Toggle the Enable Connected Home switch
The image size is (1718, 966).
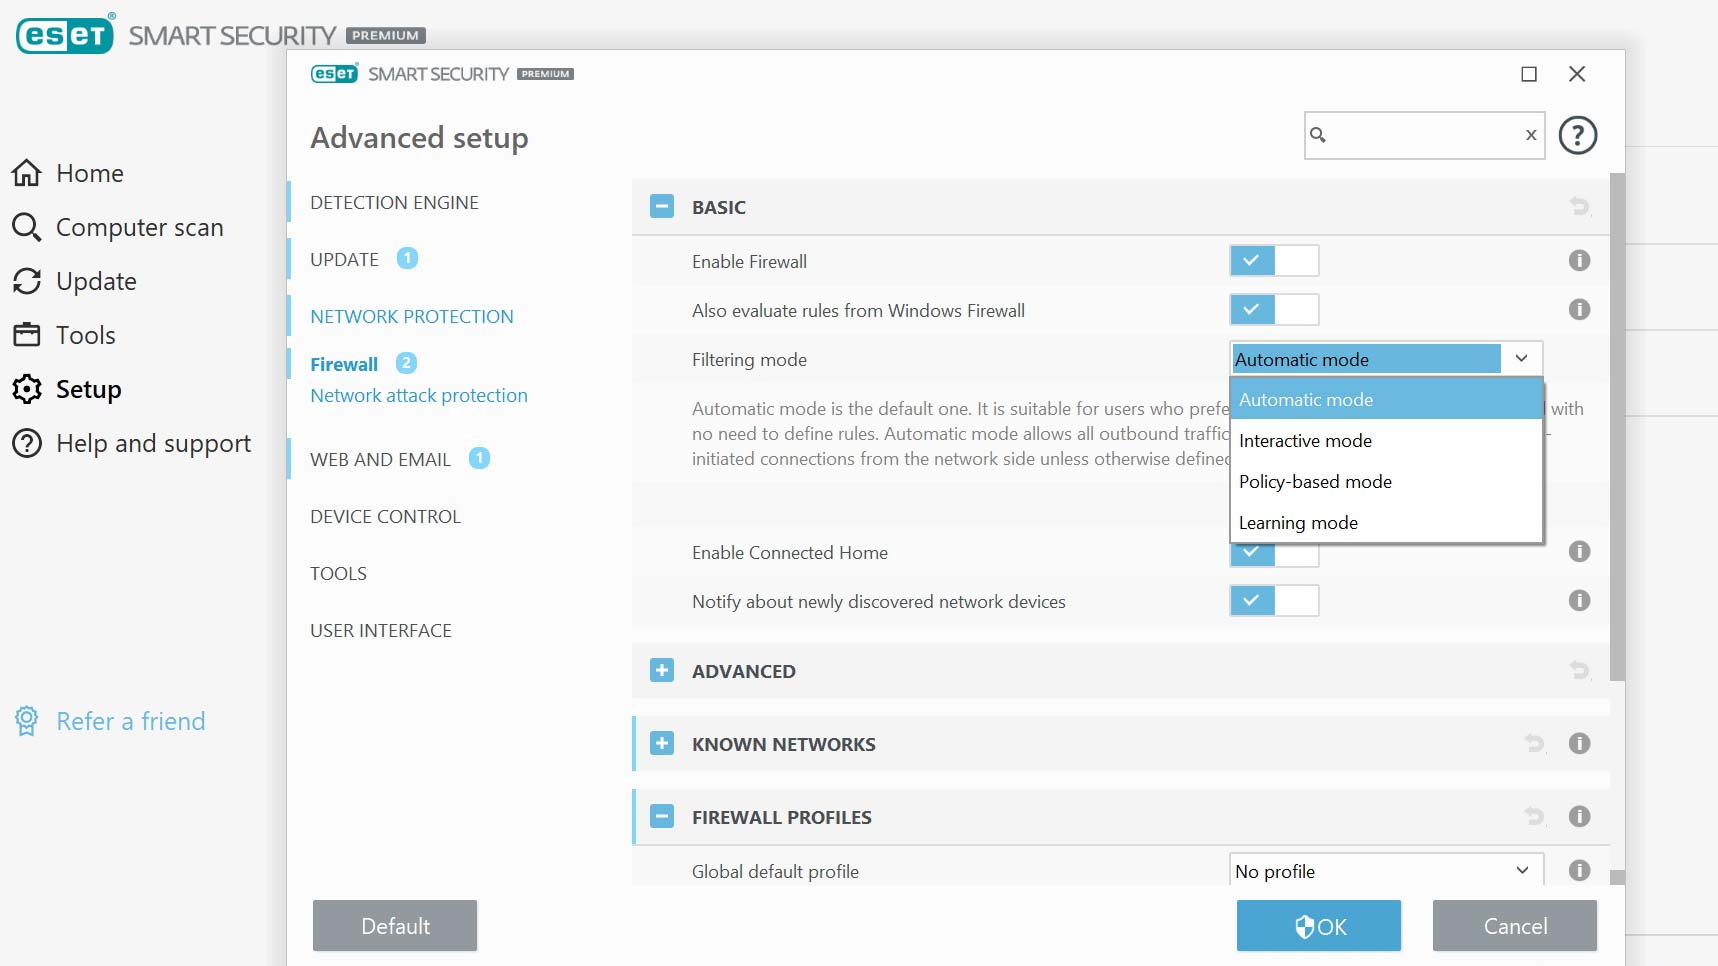pos(1274,556)
